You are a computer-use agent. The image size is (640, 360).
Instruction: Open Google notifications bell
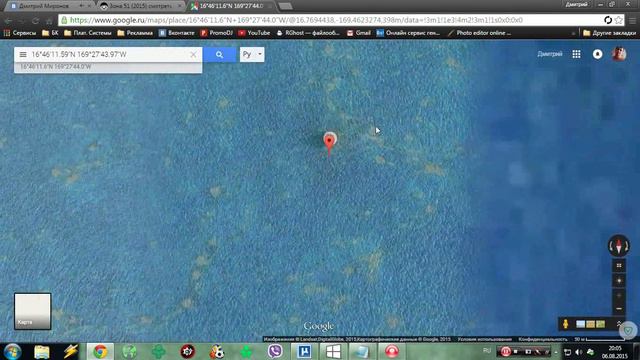coord(598,54)
